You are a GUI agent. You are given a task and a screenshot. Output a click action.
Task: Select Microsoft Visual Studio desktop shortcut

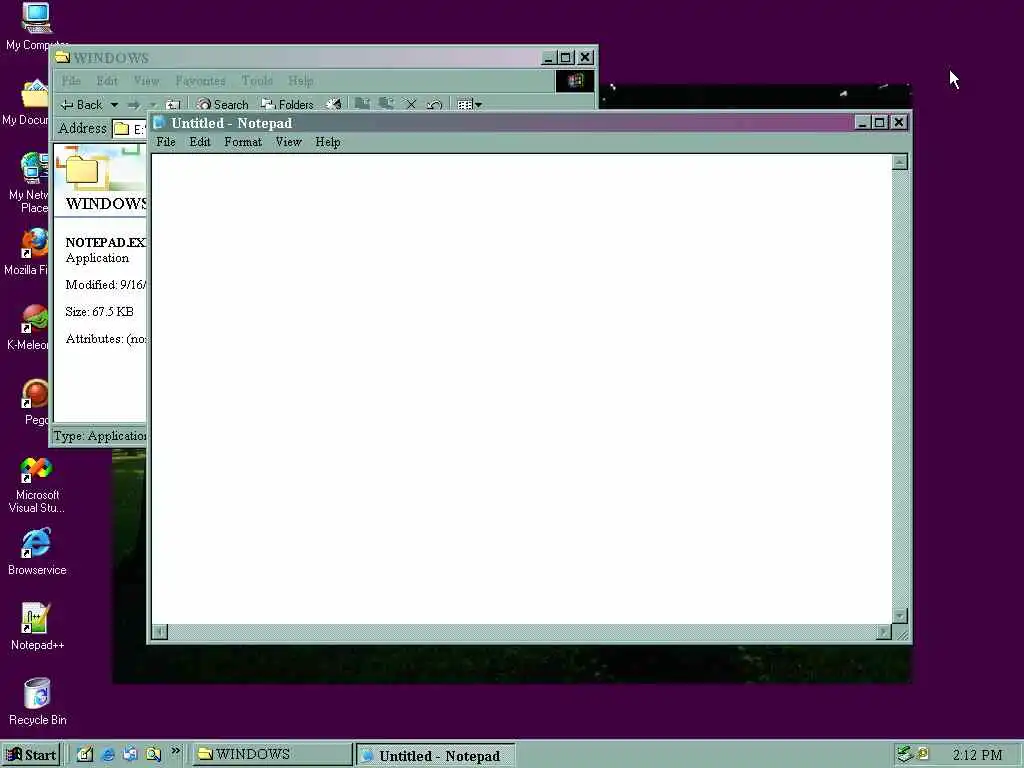pyautogui.click(x=37, y=485)
